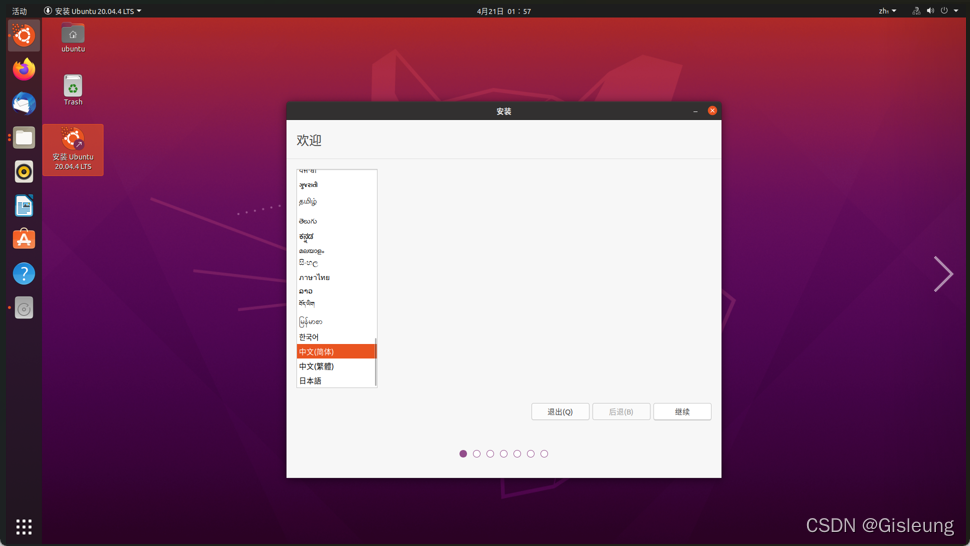Click the 后退(B) back button

click(621, 411)
